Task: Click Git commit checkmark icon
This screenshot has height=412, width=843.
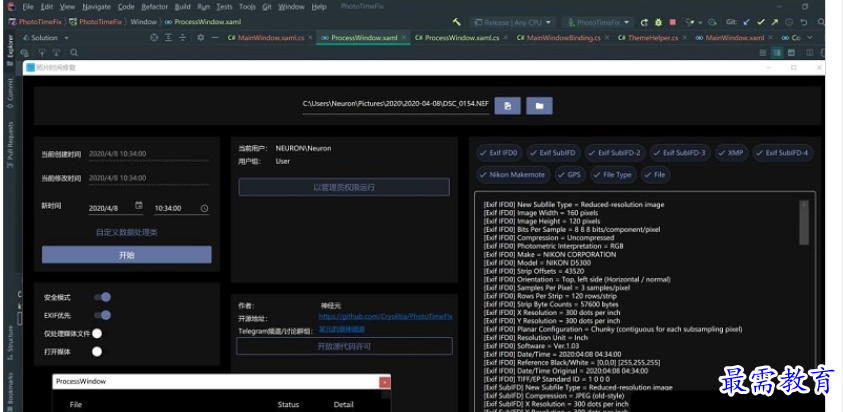Action: (761, 23)
